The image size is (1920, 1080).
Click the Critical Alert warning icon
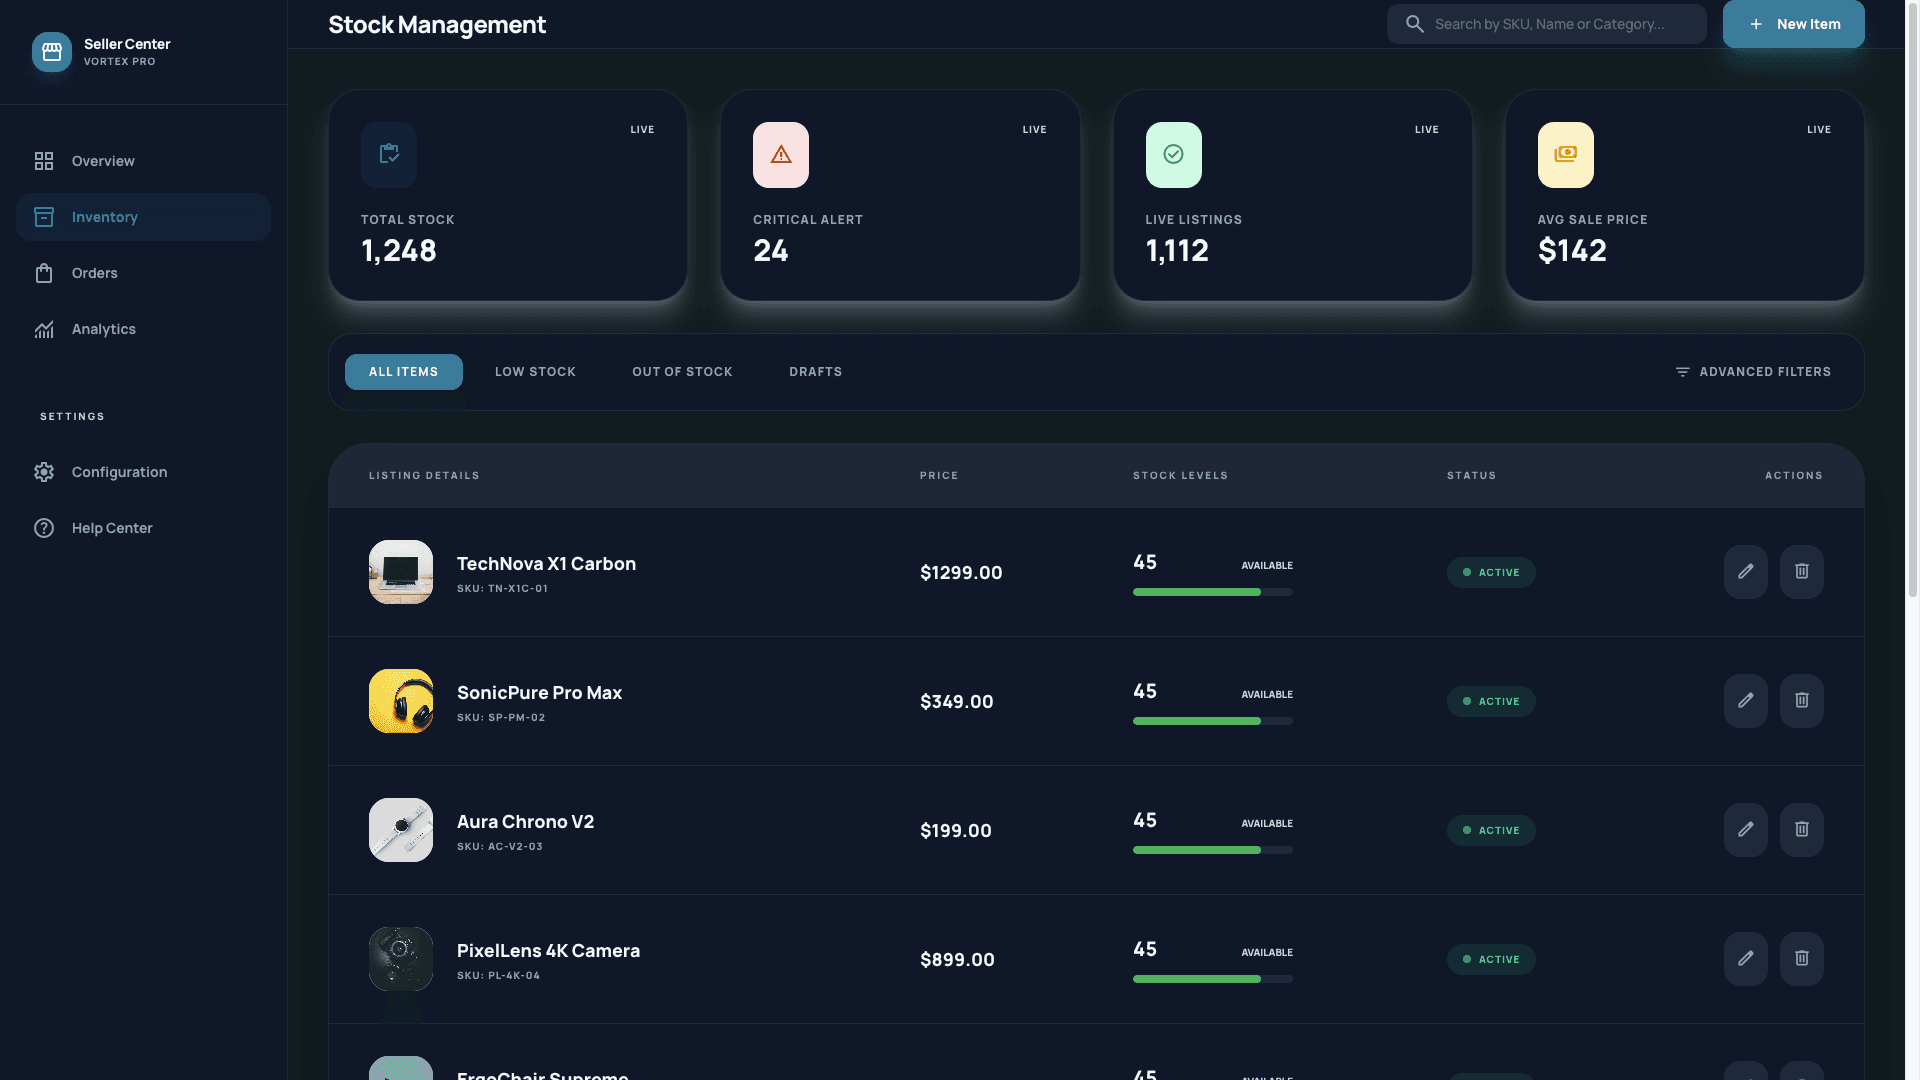click(x=780, y=154)
